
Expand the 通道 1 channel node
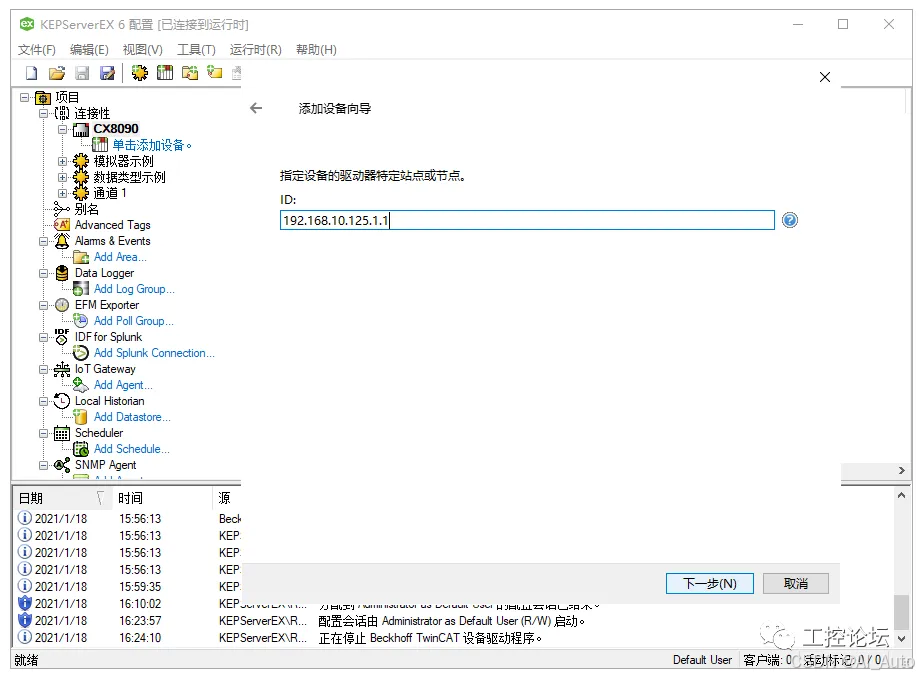pos(63,193)
